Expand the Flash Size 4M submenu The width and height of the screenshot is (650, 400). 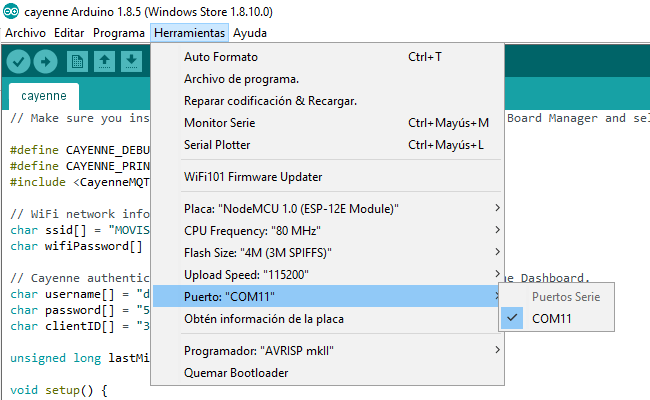258,252
